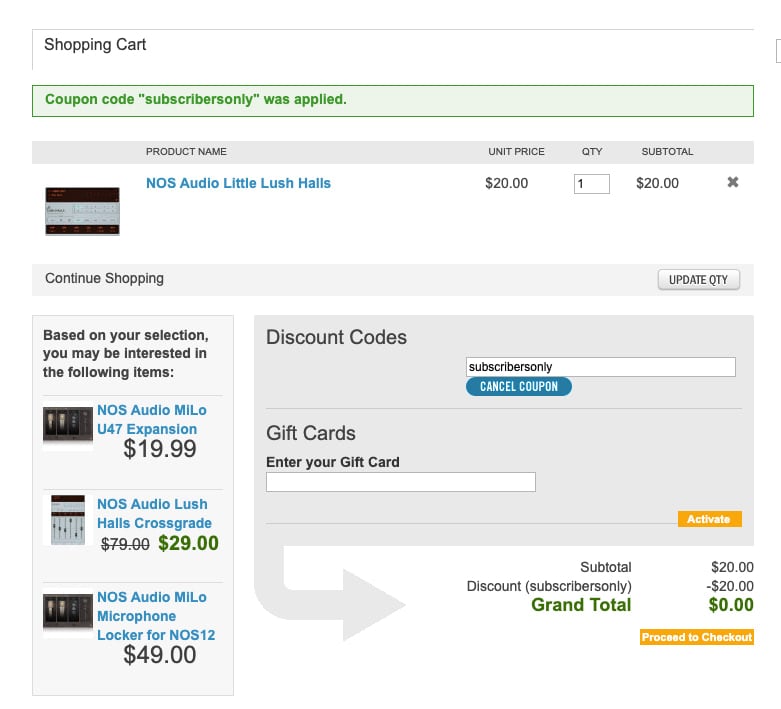Viewport: 781px width, 709px height.
Task: Click the $49.00 Microphone Locker price
Action: (159, 654)
